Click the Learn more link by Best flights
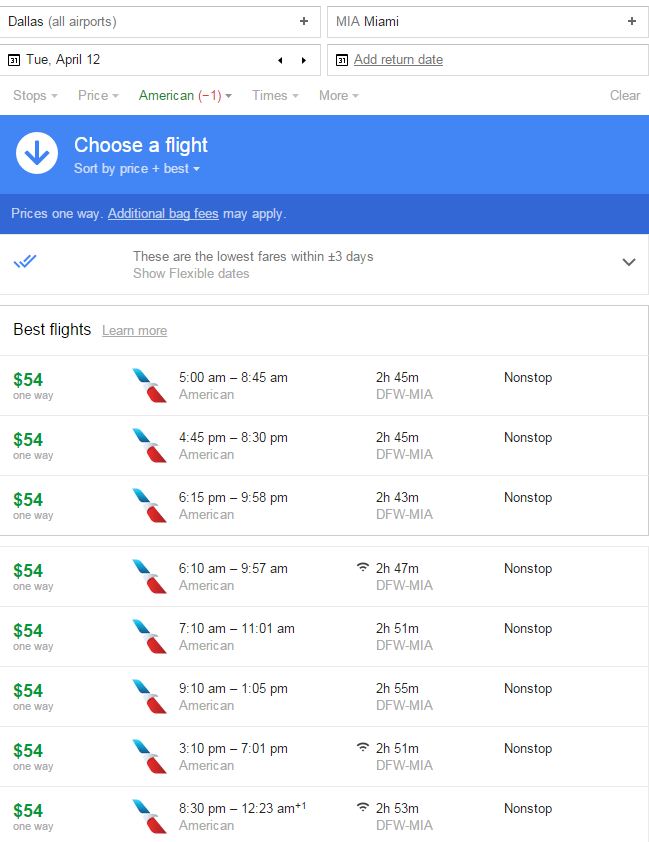Image resolution: width=649 pixels, height=842 pixels. click(134, 331)
